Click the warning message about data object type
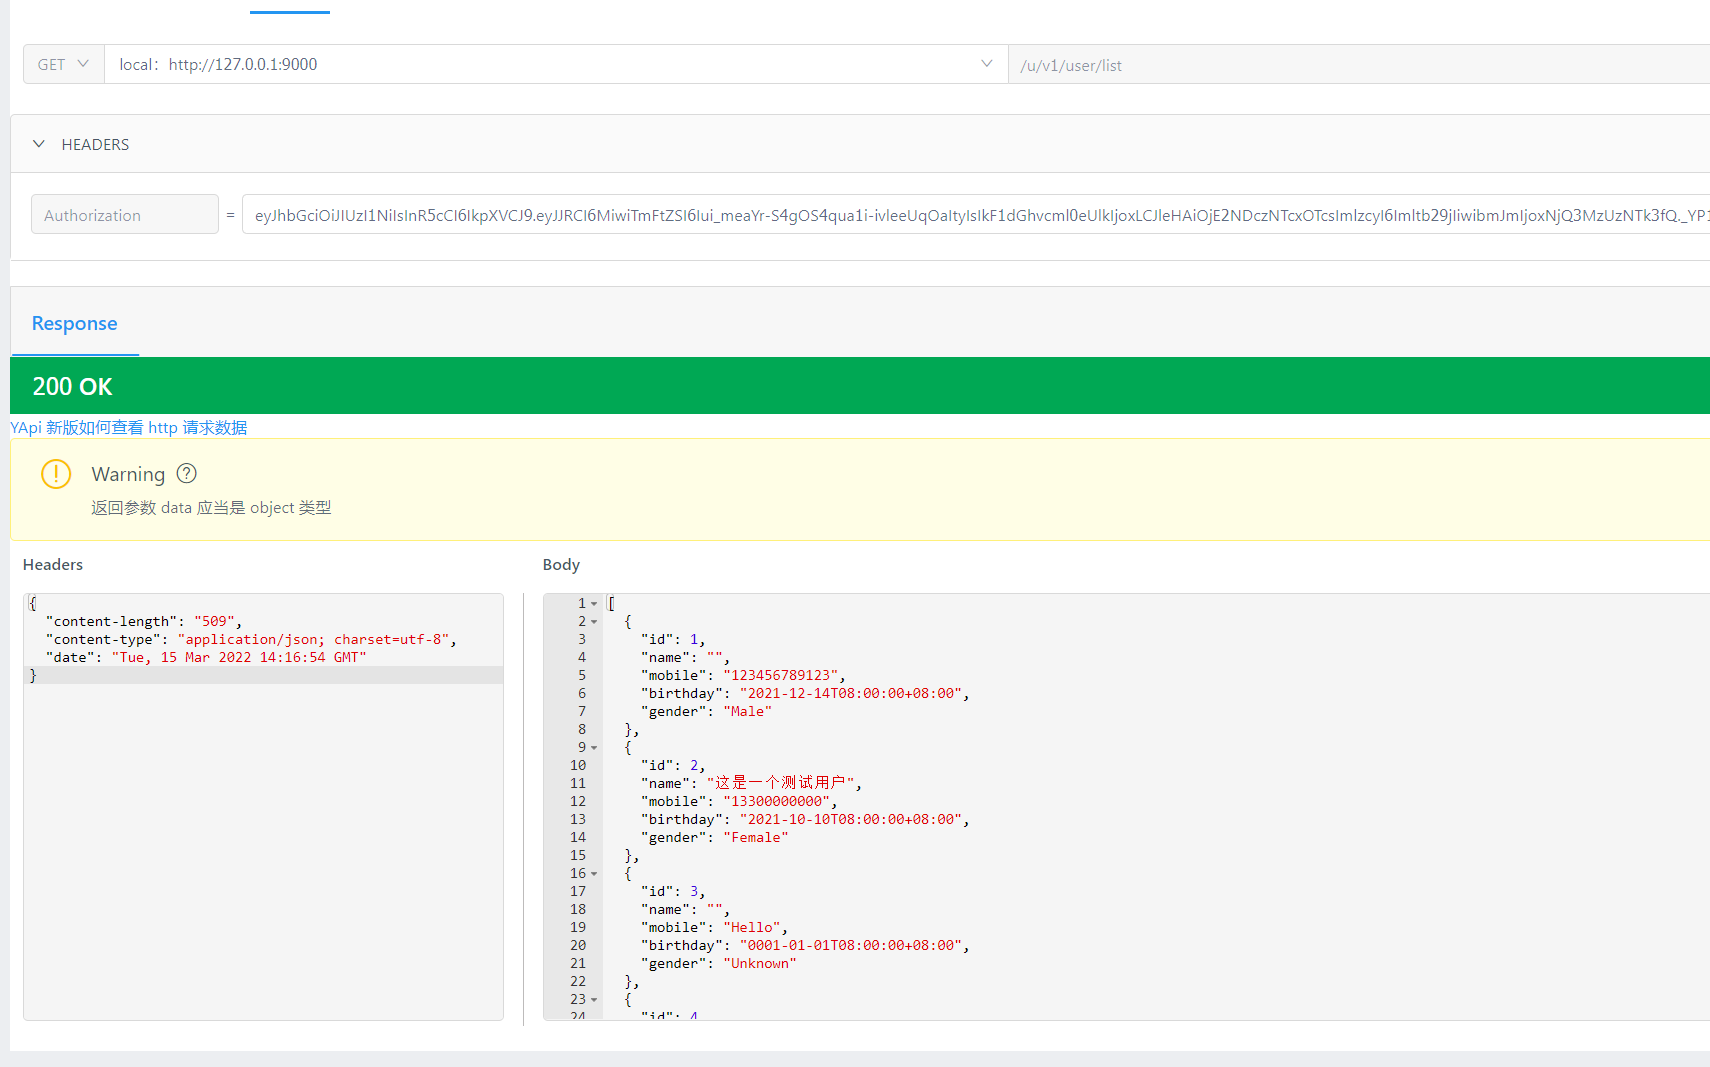1710x1067 pixels. 211,507
